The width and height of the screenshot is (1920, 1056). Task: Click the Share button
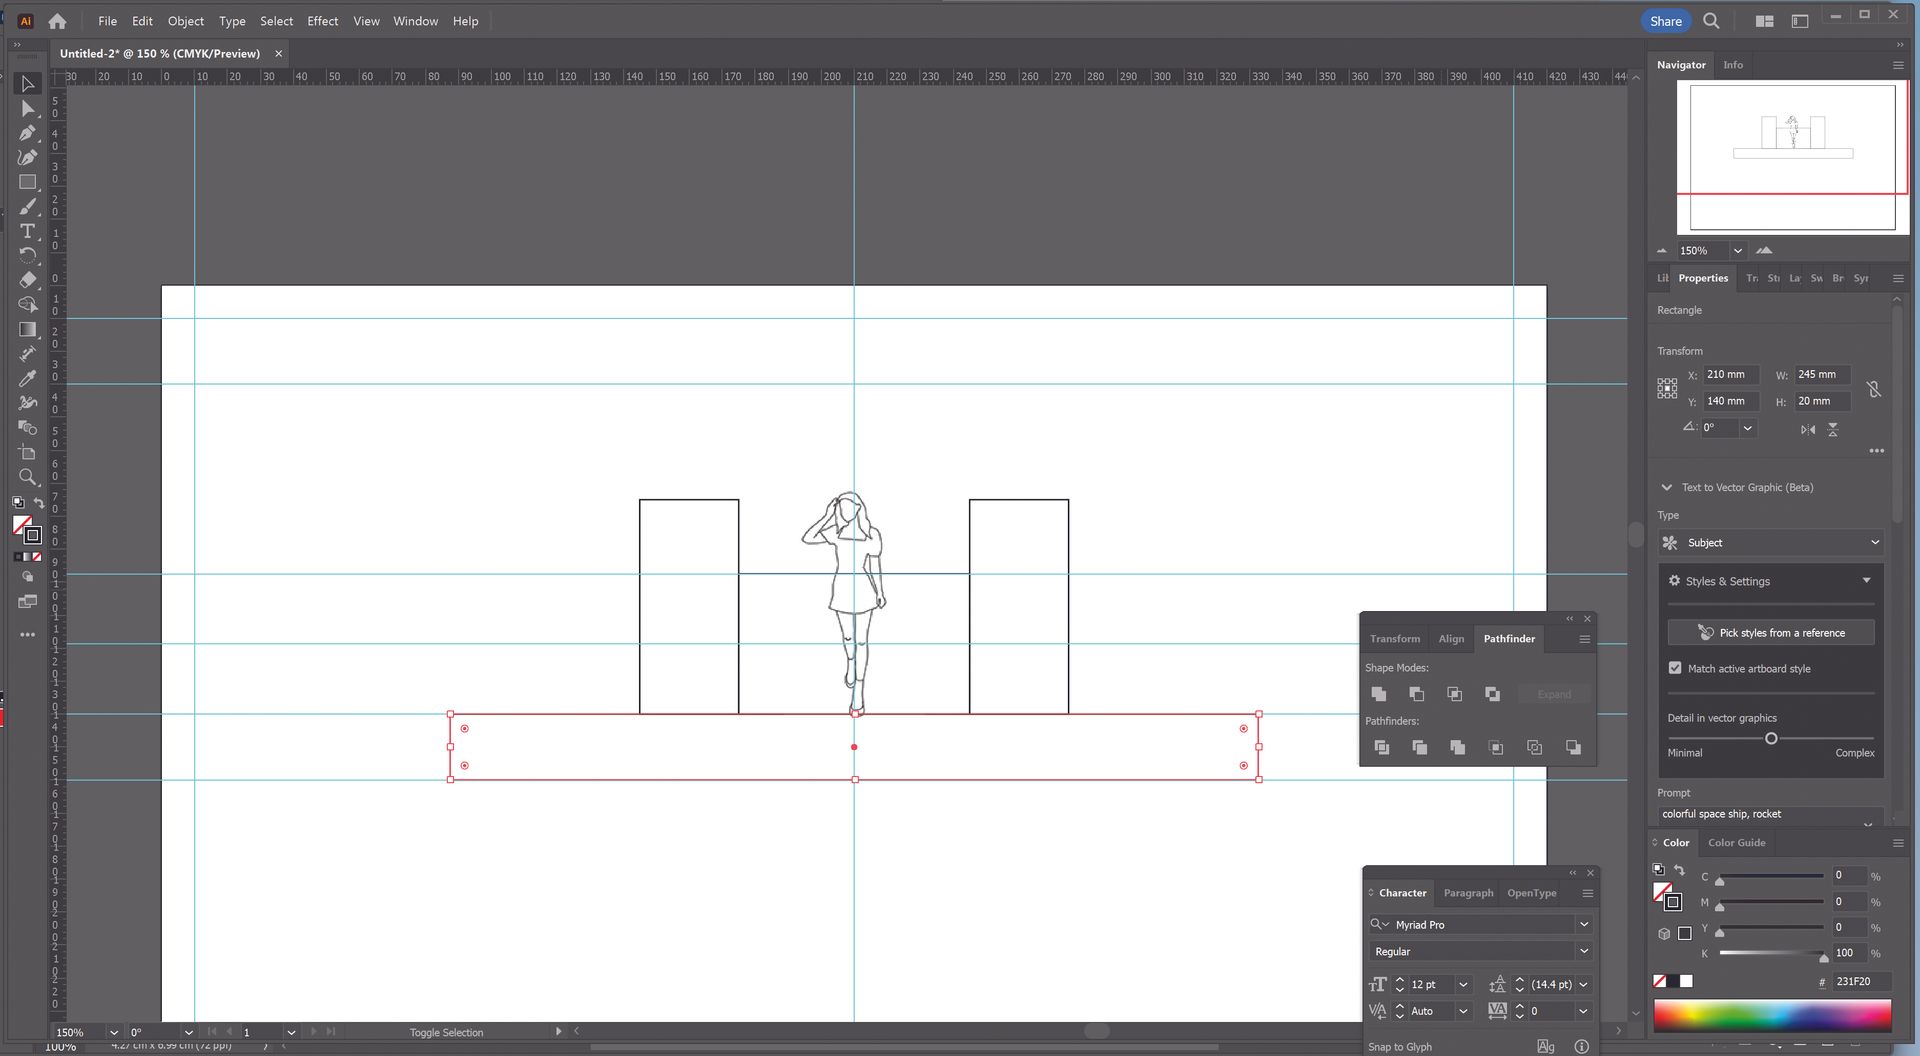[x=1665, y=21]
